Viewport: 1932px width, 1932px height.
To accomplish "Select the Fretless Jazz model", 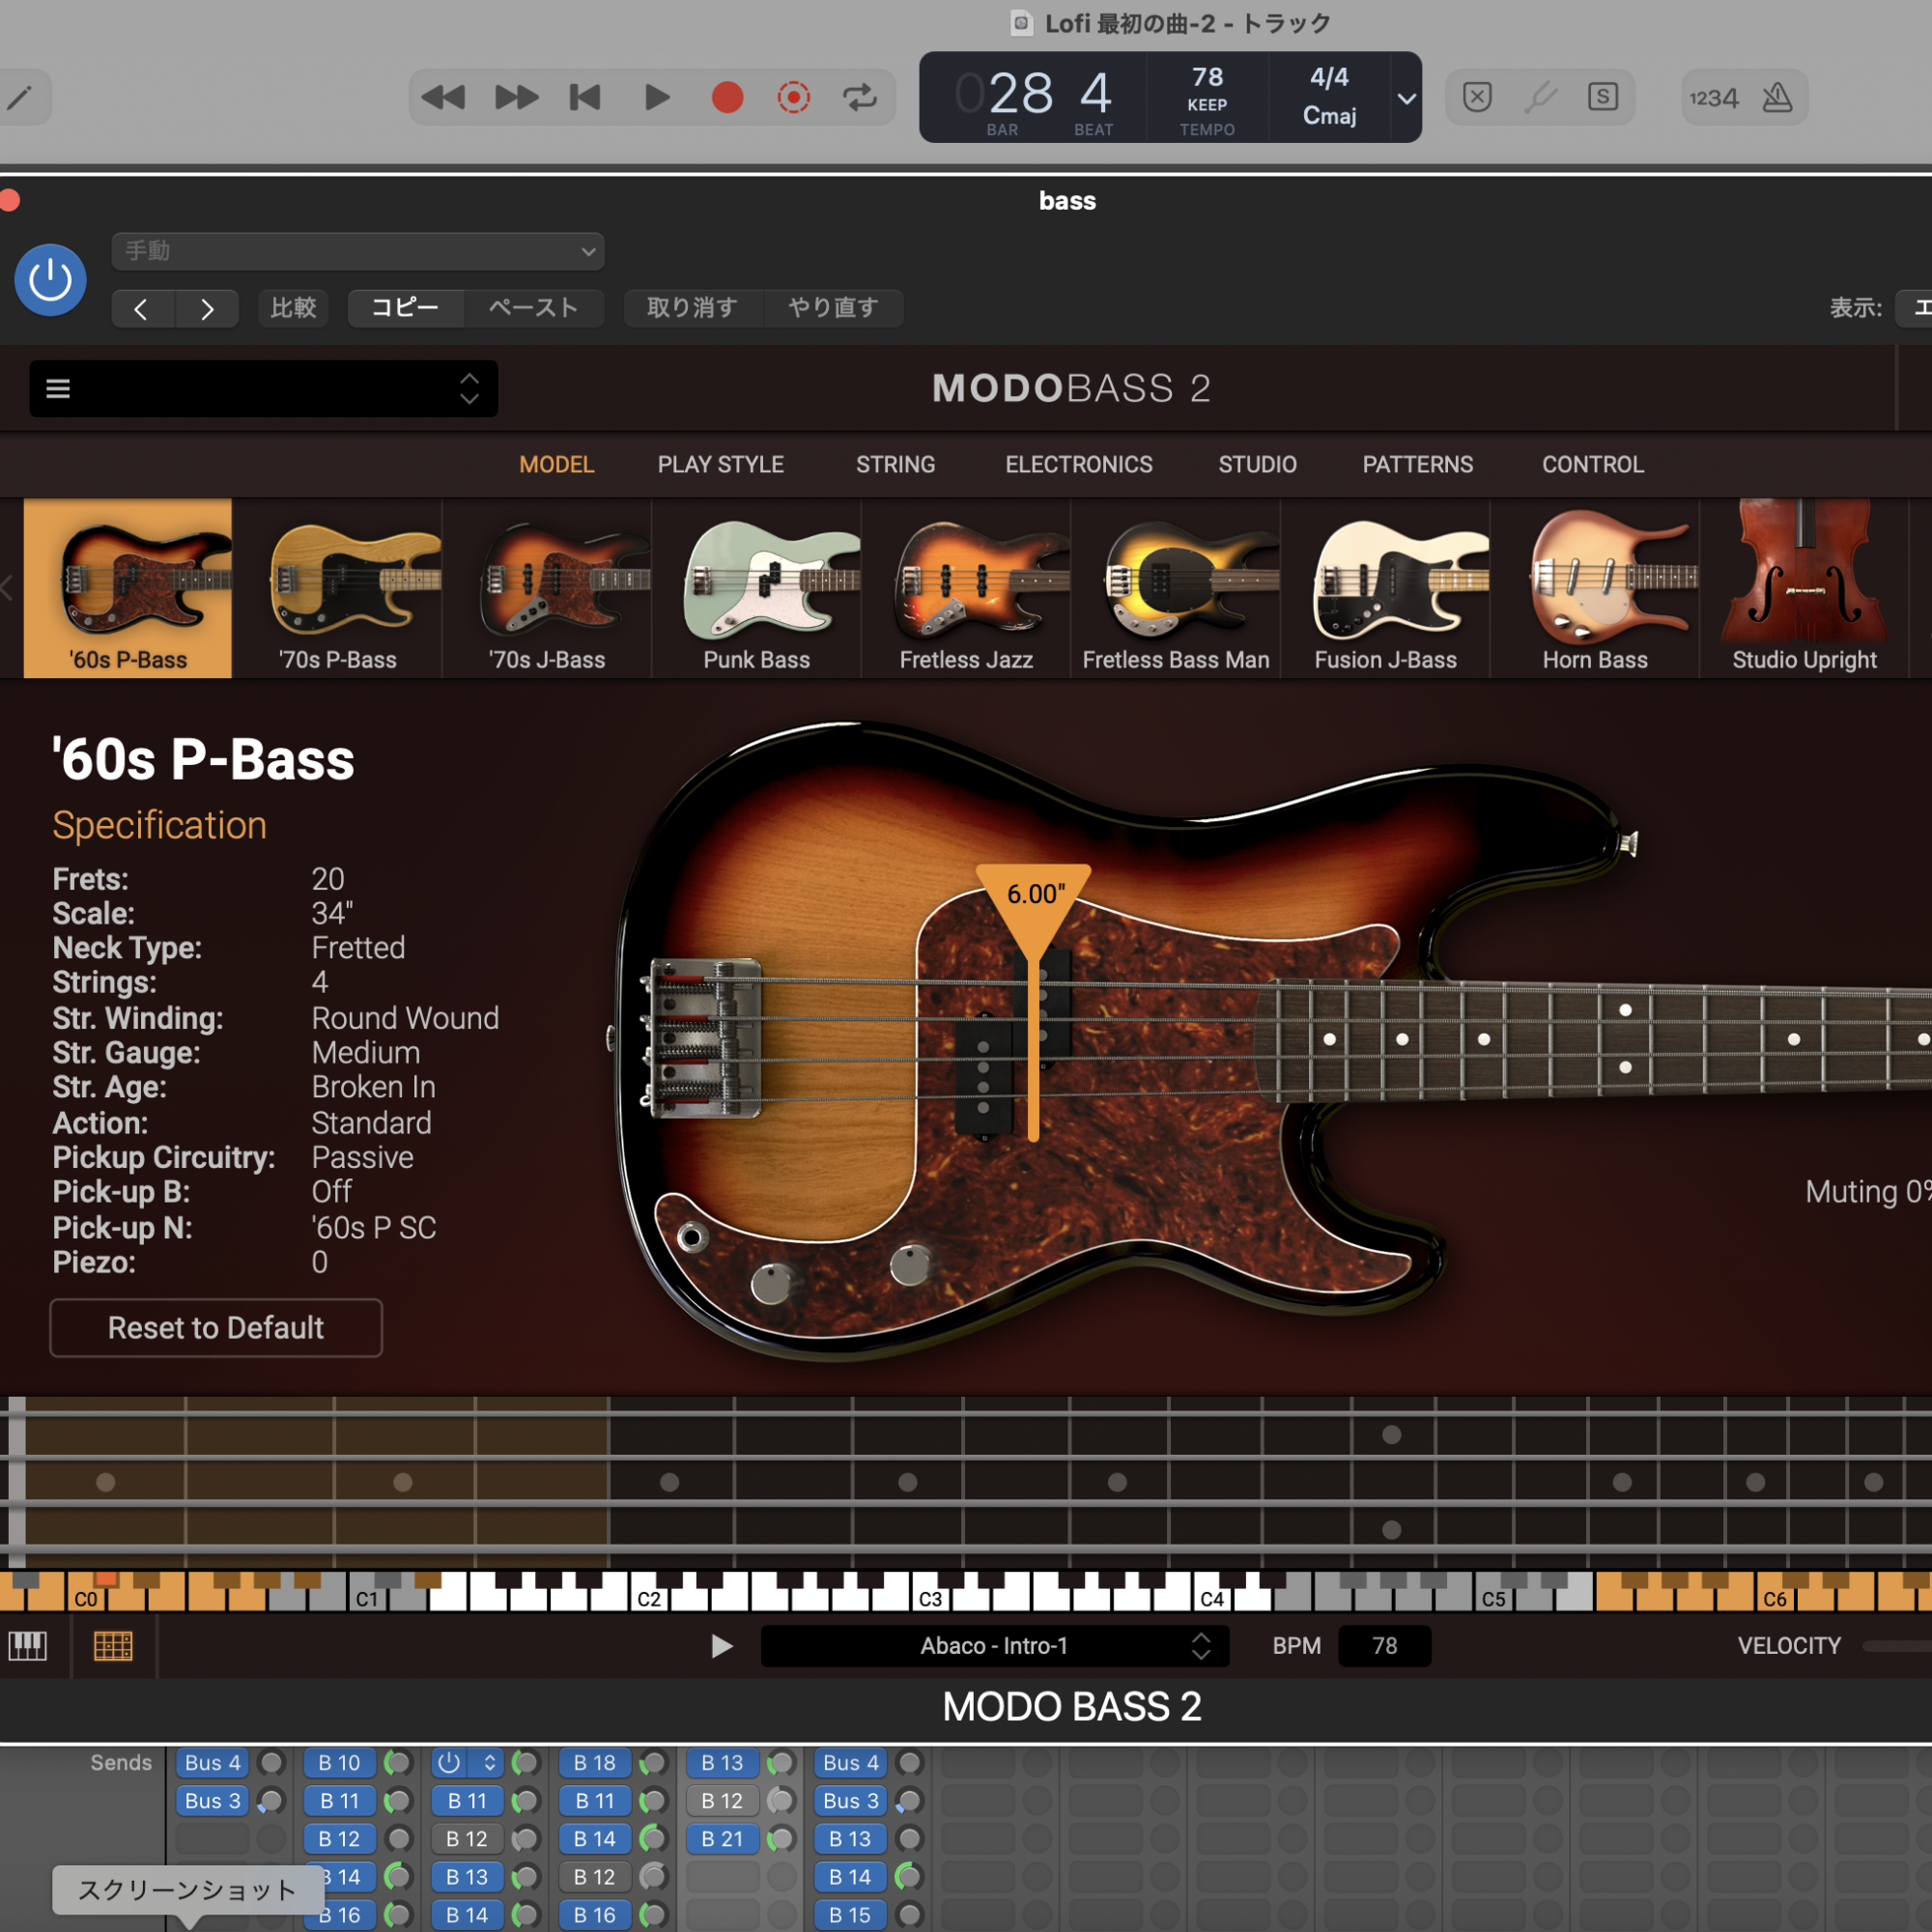I will pyautogui.click(x=966, y=588).
